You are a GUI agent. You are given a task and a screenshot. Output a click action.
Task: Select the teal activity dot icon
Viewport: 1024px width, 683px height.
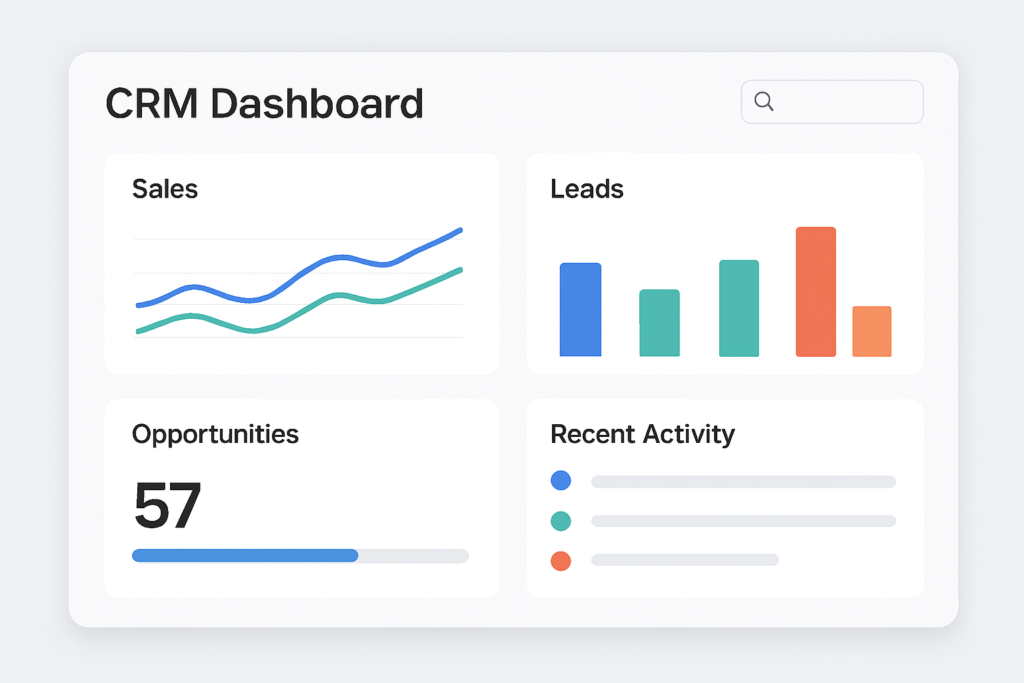(x=561, y=520)
